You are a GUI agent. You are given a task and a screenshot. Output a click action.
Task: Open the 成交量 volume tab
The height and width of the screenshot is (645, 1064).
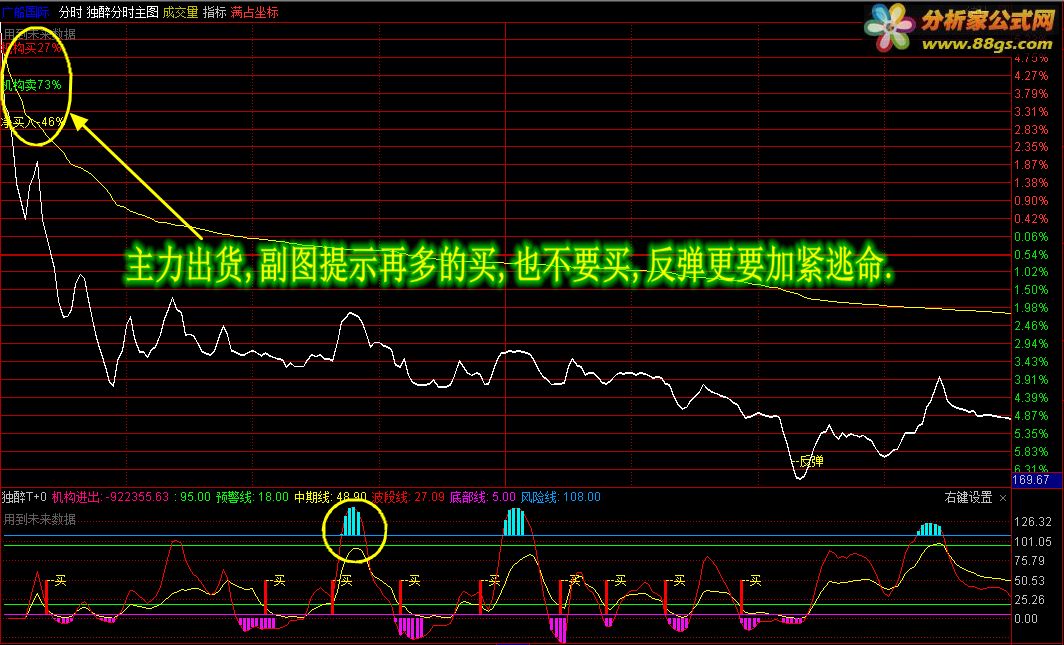[180, 12]
